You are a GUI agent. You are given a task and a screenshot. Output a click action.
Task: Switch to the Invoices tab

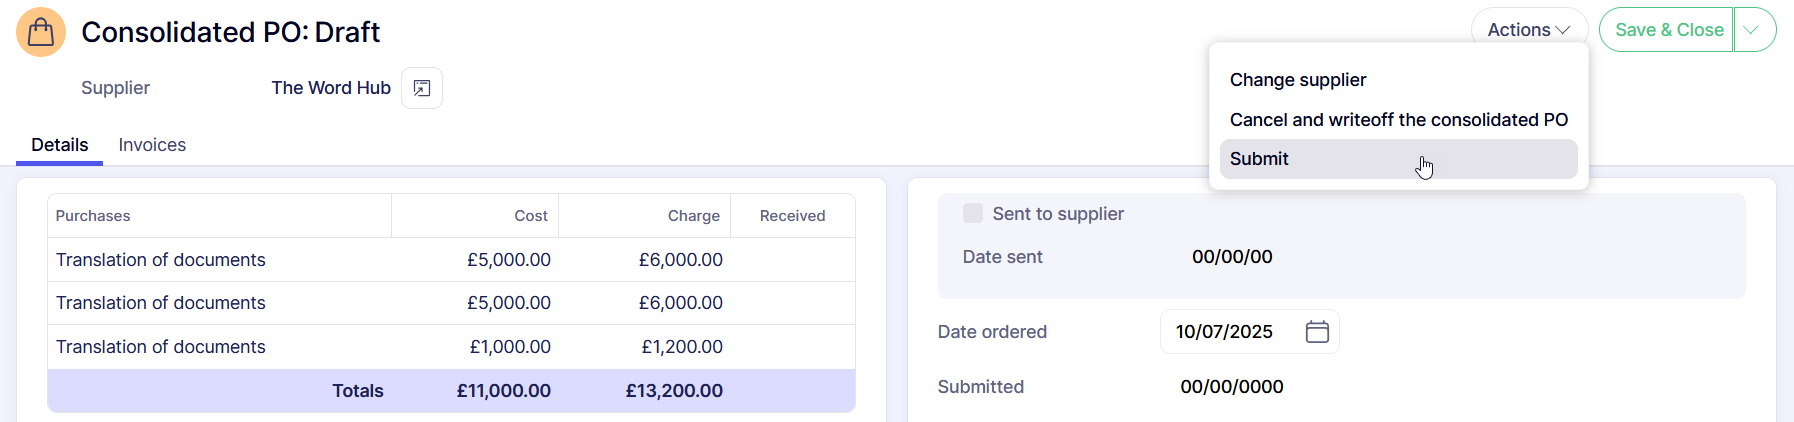152,145
